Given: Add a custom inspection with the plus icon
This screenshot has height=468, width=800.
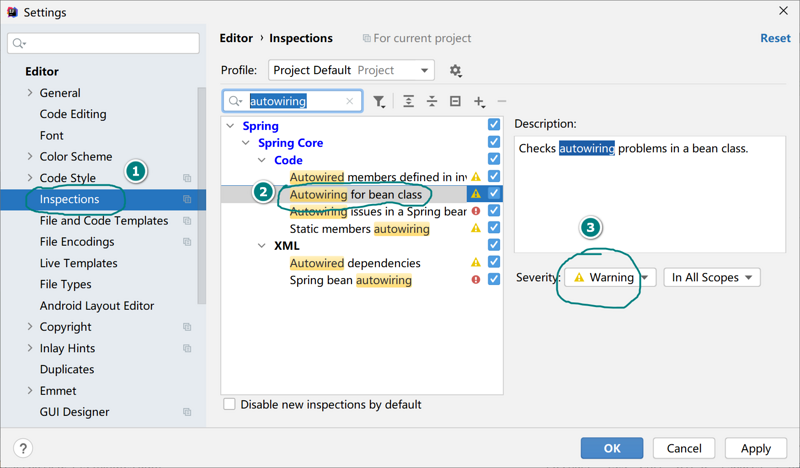Looking at the screenshot, I should pyautogui.click(x=479, y=102).
